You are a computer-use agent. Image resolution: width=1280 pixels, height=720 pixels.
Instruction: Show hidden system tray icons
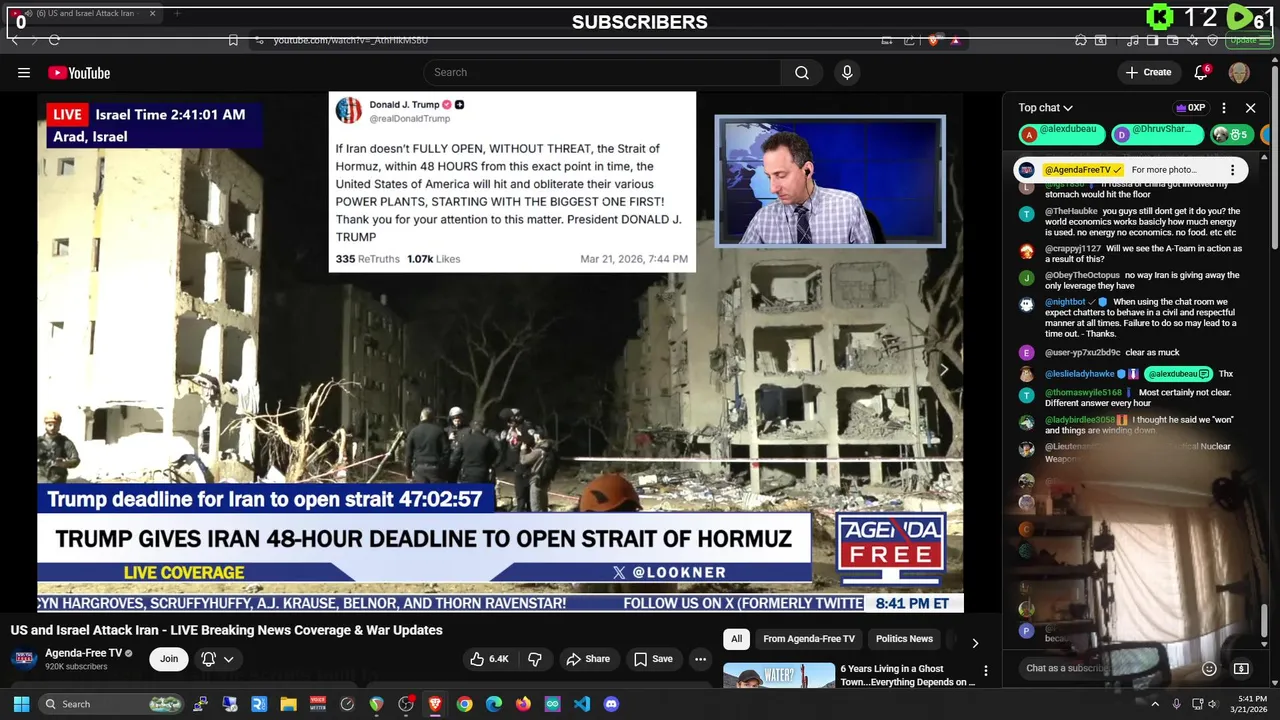click(x=1155, y=704)
